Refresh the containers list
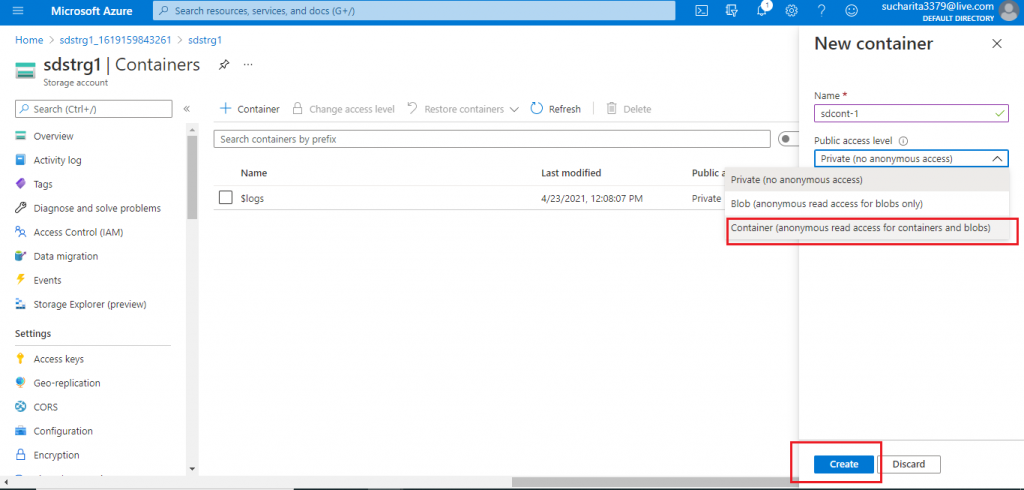 [x=556, y=109]
